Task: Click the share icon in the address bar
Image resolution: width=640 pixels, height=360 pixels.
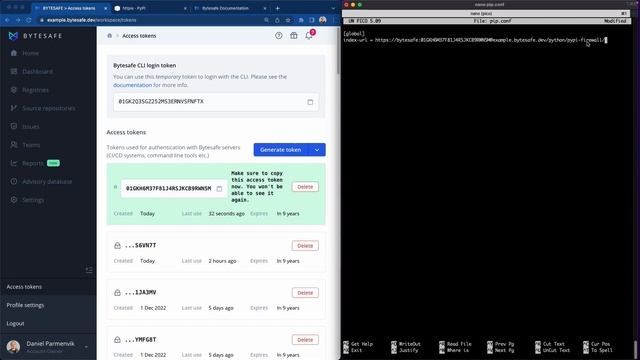Action: (277, 20)
